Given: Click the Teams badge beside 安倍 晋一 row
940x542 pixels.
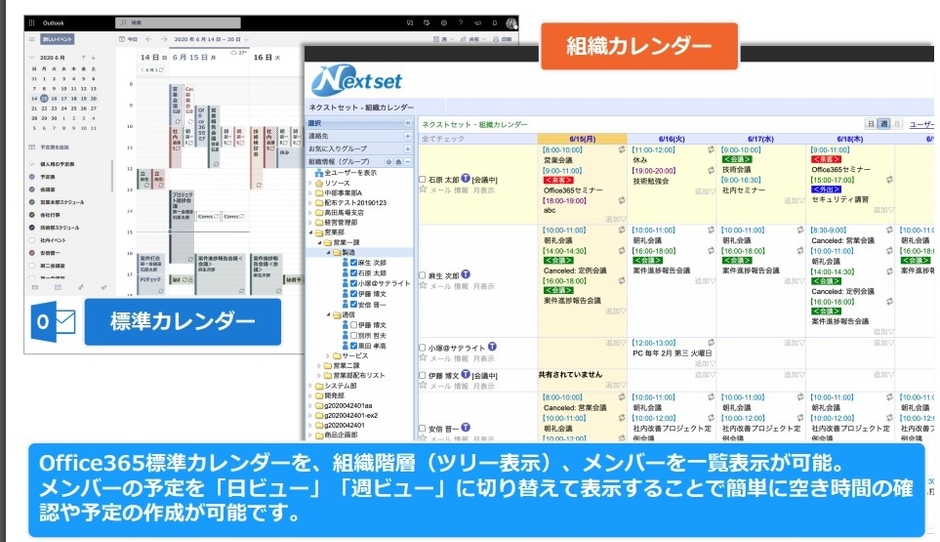Looking at the screenshot, I should [465, 427].
